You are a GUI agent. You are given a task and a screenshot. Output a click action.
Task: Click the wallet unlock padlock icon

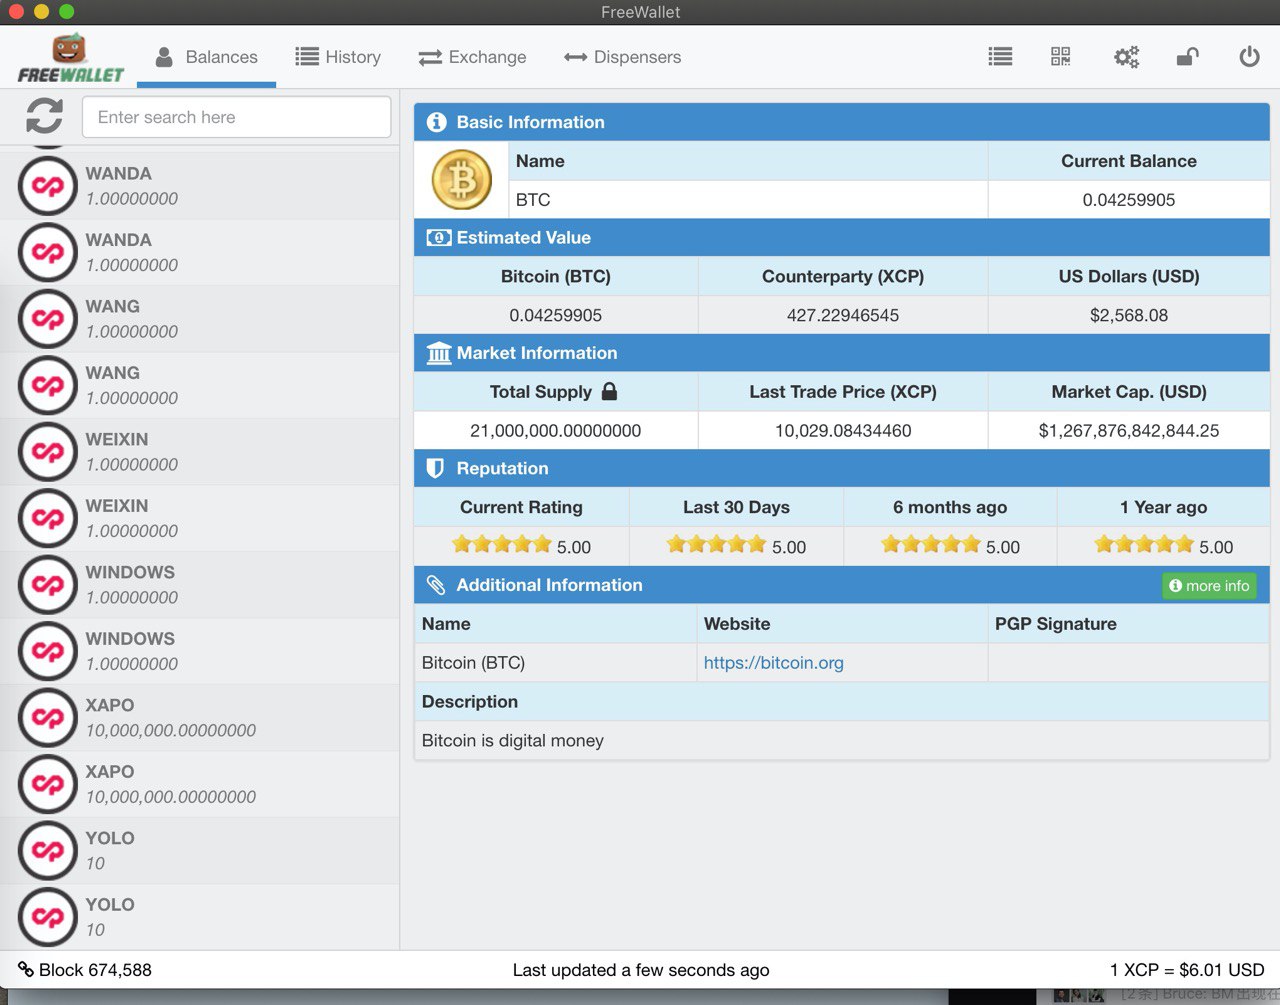[1187, 57]
